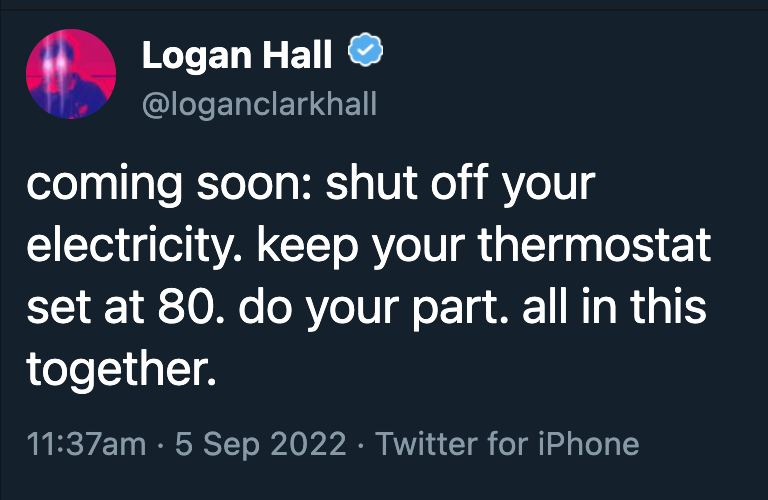Viewport: 768px width, 500px height.
Task: Click the @loganclarkhall handle
Action: tap(259, 104)
